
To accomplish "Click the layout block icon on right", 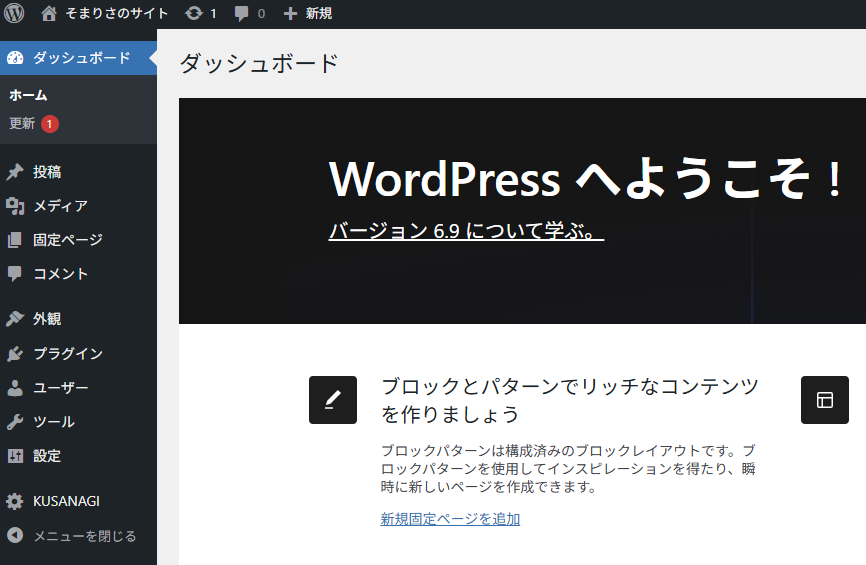I will click(824, 400).
